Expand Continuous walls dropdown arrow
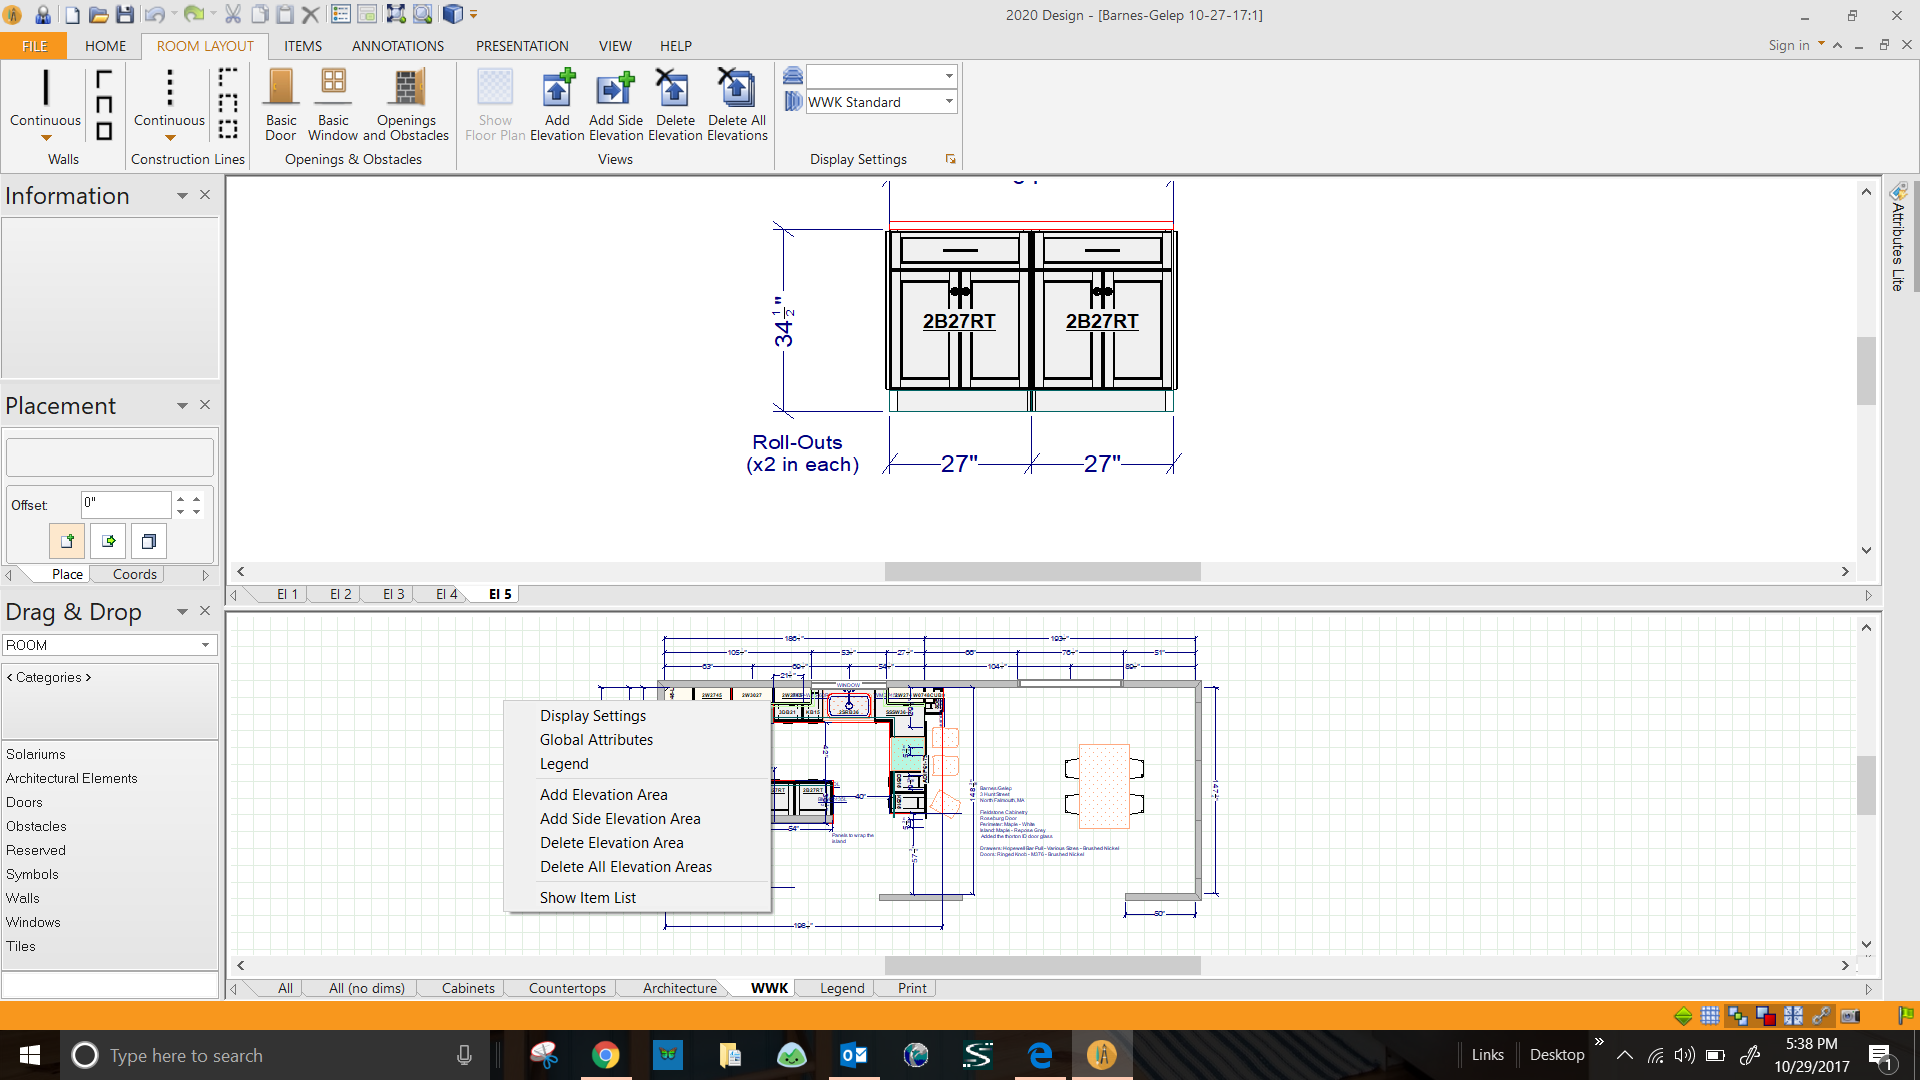This screenshot has height=1080, width=1920. point(46,138)
